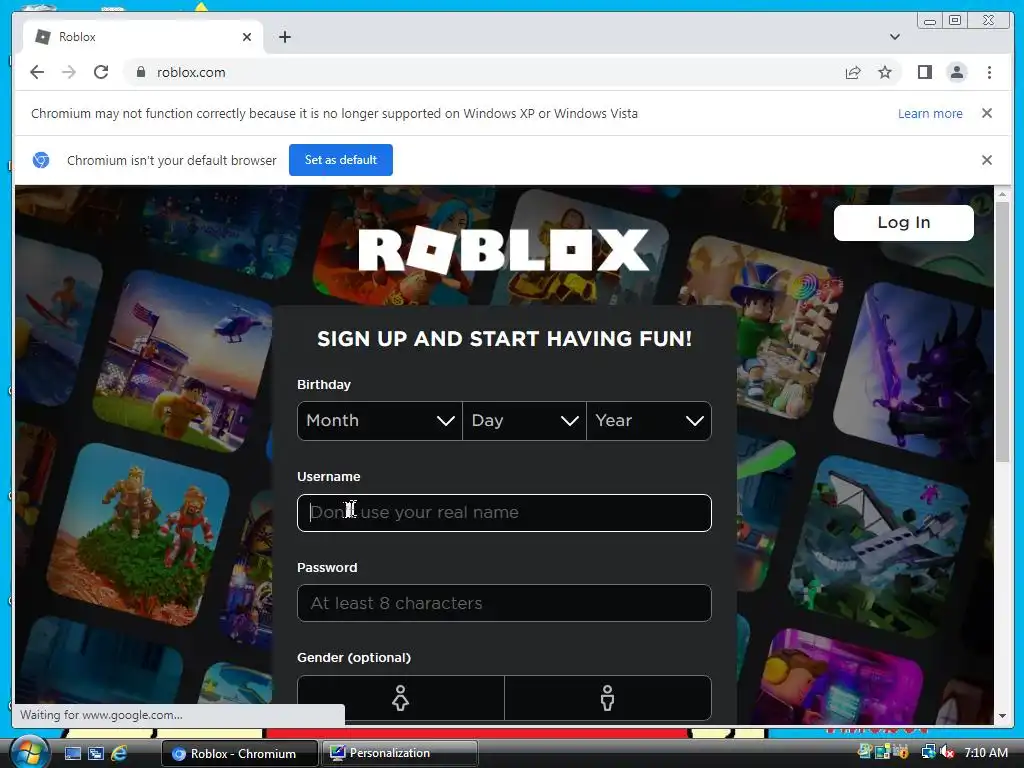Open the browser side panel icon

[x=925, y=72]
